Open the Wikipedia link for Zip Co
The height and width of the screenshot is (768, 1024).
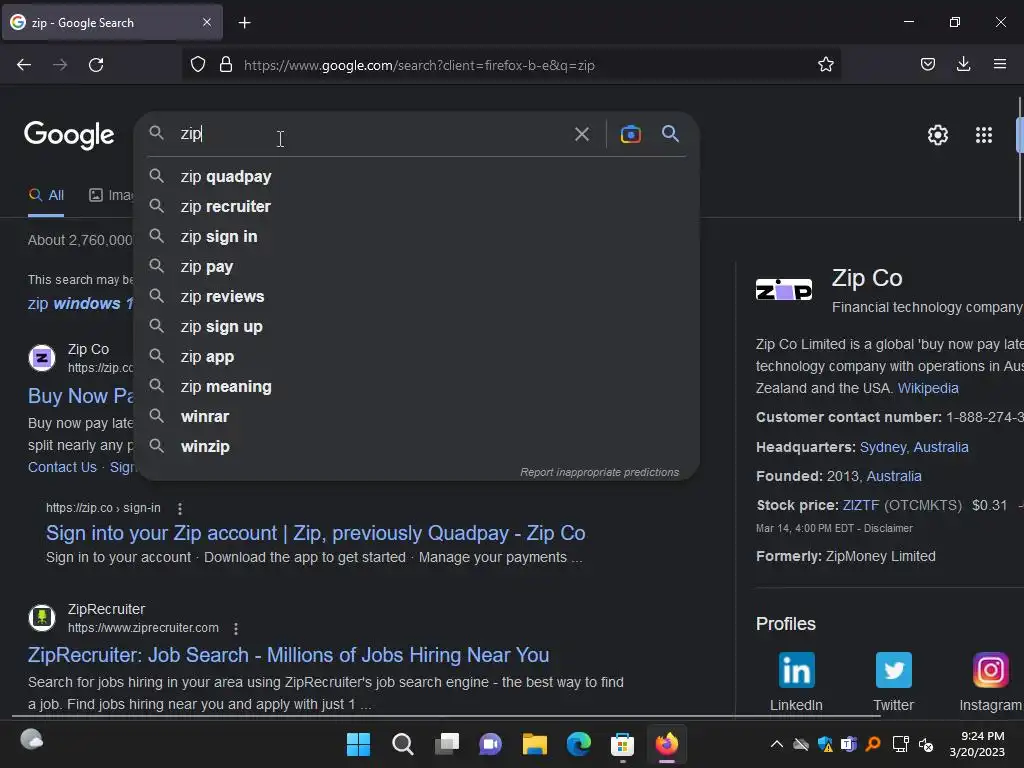point(927,388)
